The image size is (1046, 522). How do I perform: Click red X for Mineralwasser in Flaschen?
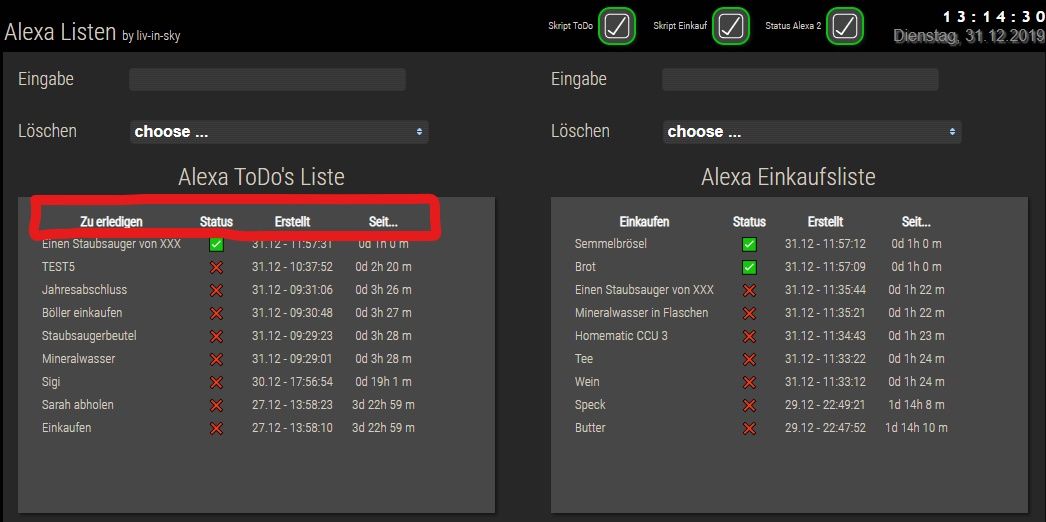coord(749,313)
